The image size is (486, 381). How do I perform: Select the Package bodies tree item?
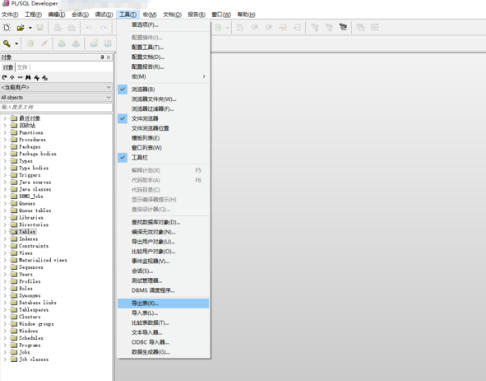pyautogui.click(x=37, y=154)
